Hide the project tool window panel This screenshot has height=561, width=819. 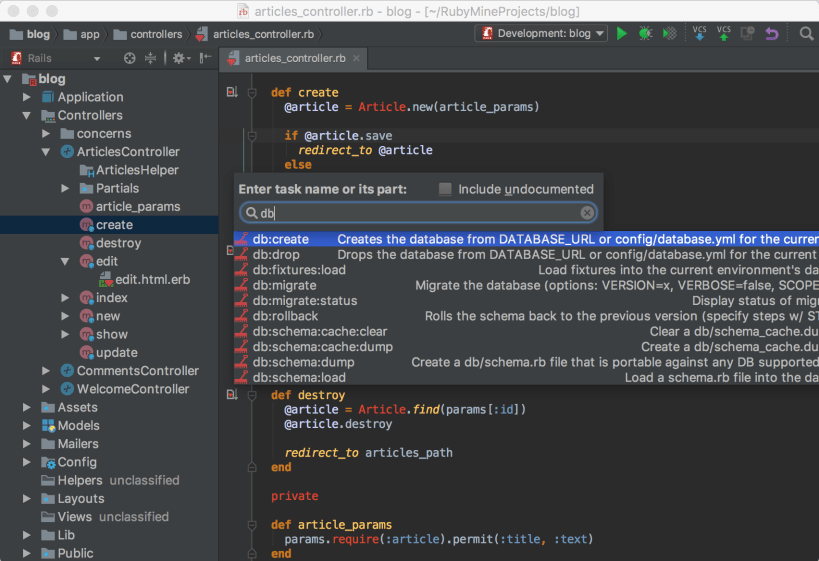click(206, 58)
